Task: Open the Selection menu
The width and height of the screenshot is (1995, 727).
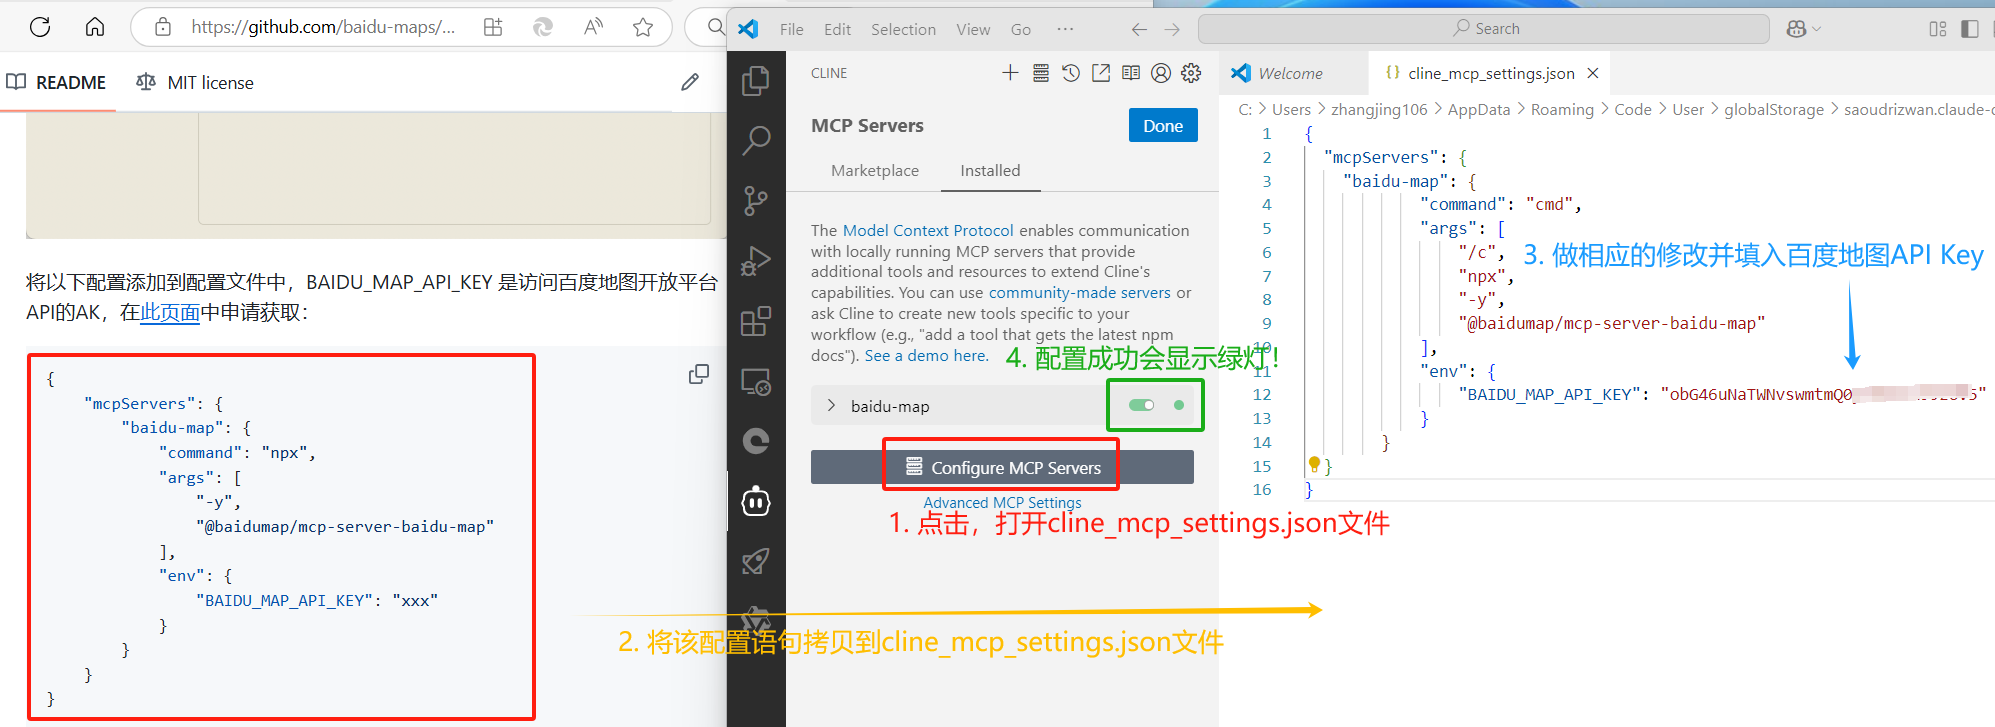Action: click(x=903, y=29)
